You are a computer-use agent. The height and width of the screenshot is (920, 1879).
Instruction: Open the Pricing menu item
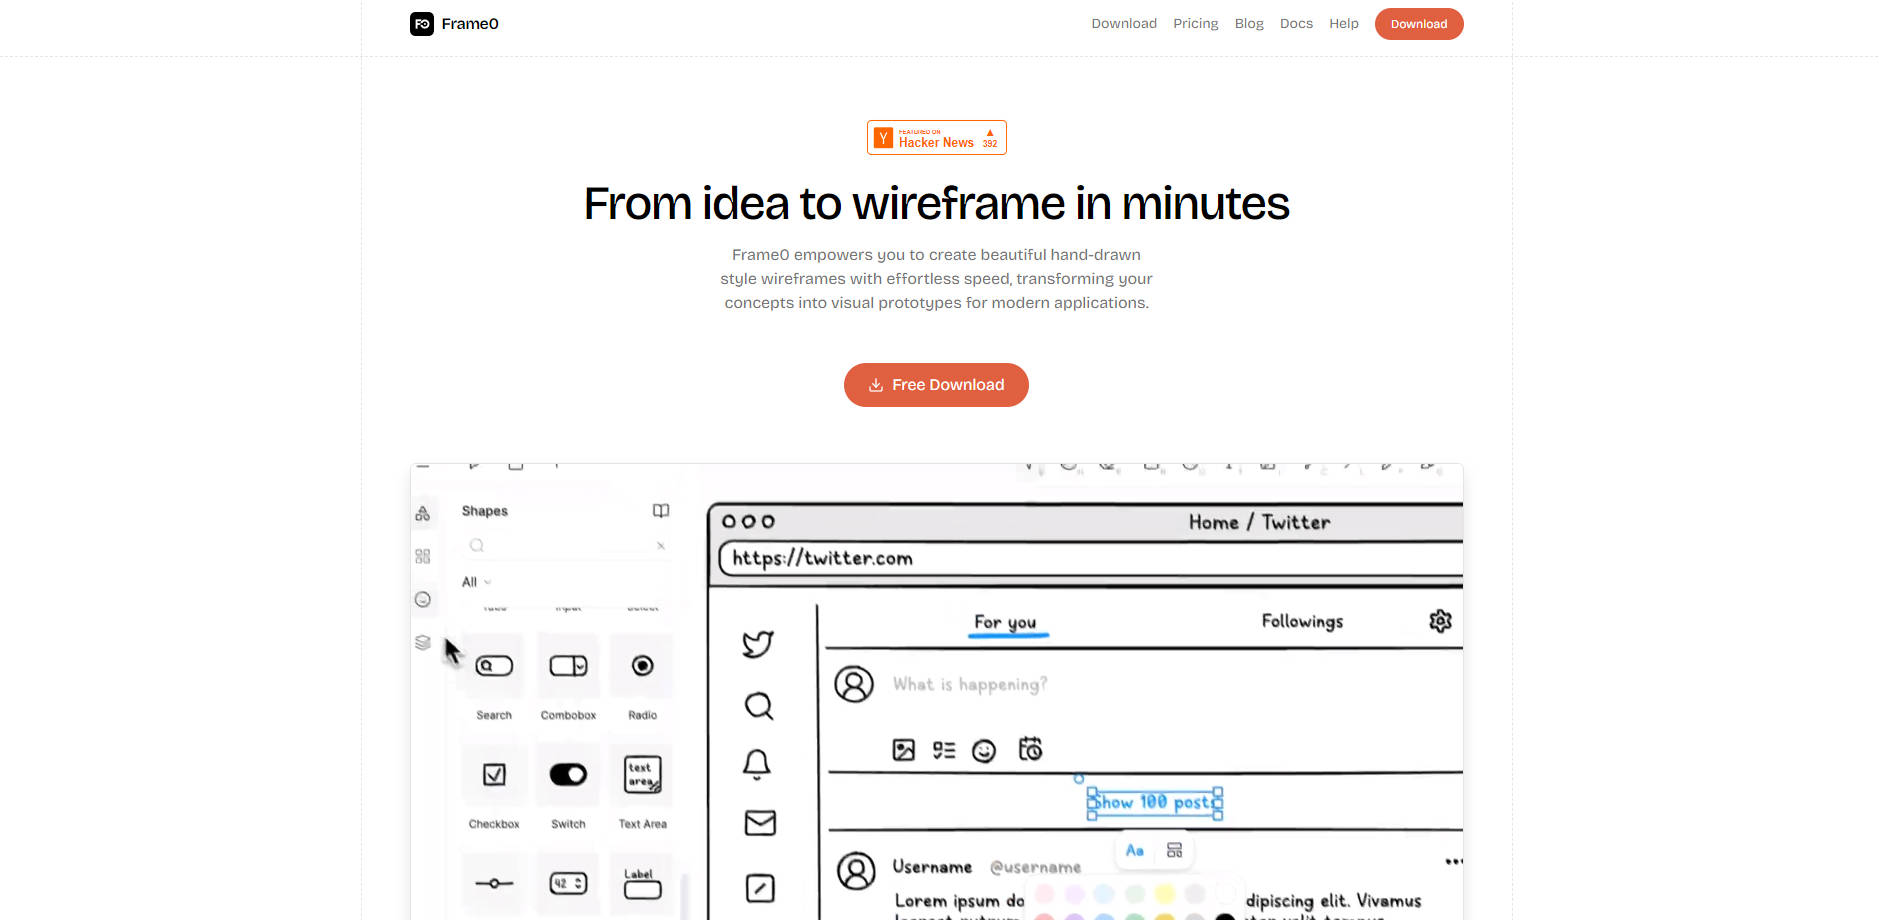1195,24
